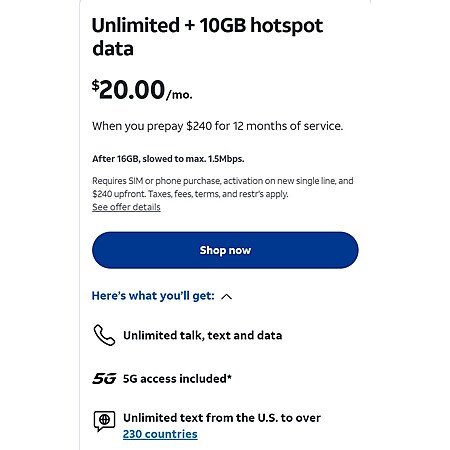Click the phone handset icon
450x450 pixels.
pos(104,335)
